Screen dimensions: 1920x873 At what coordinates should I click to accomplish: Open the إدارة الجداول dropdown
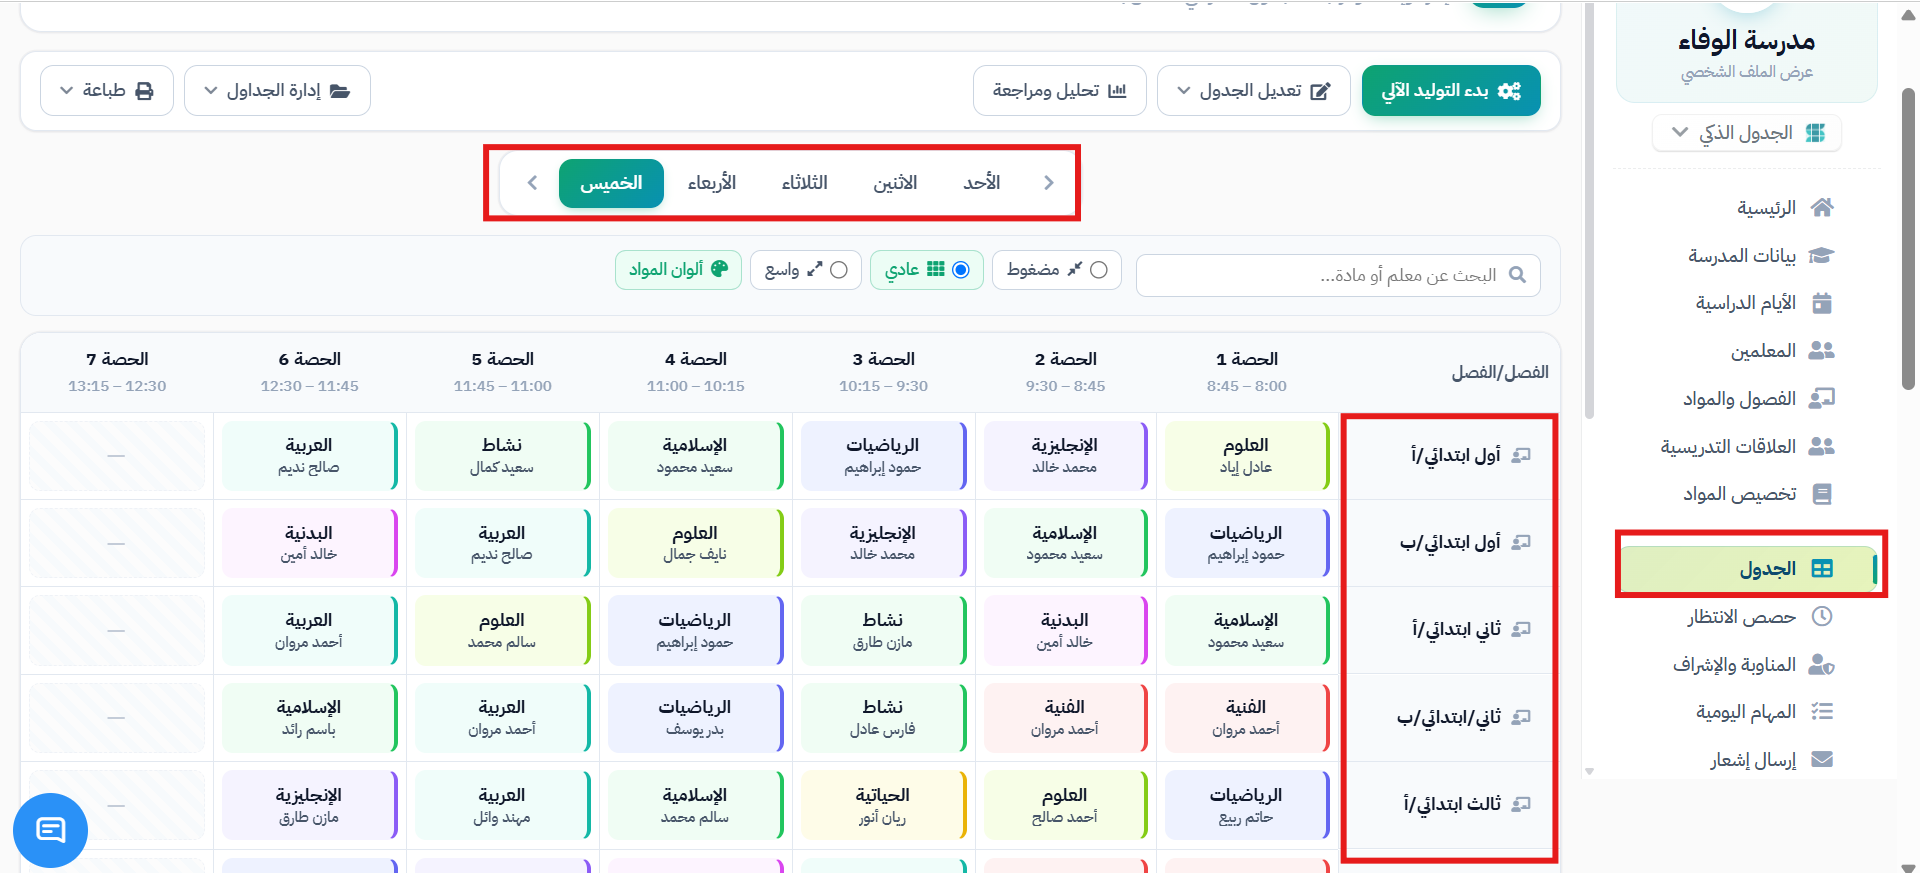(277, 91)
